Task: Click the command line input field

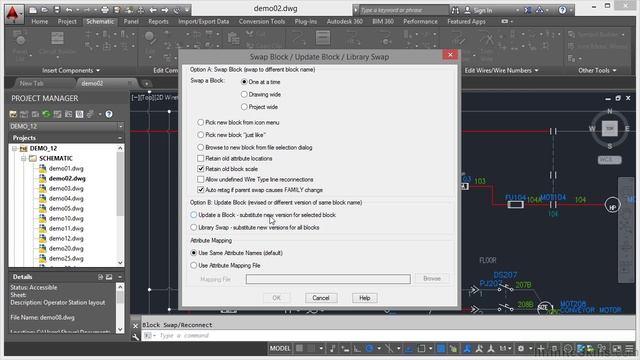Action: pos(388,336)
